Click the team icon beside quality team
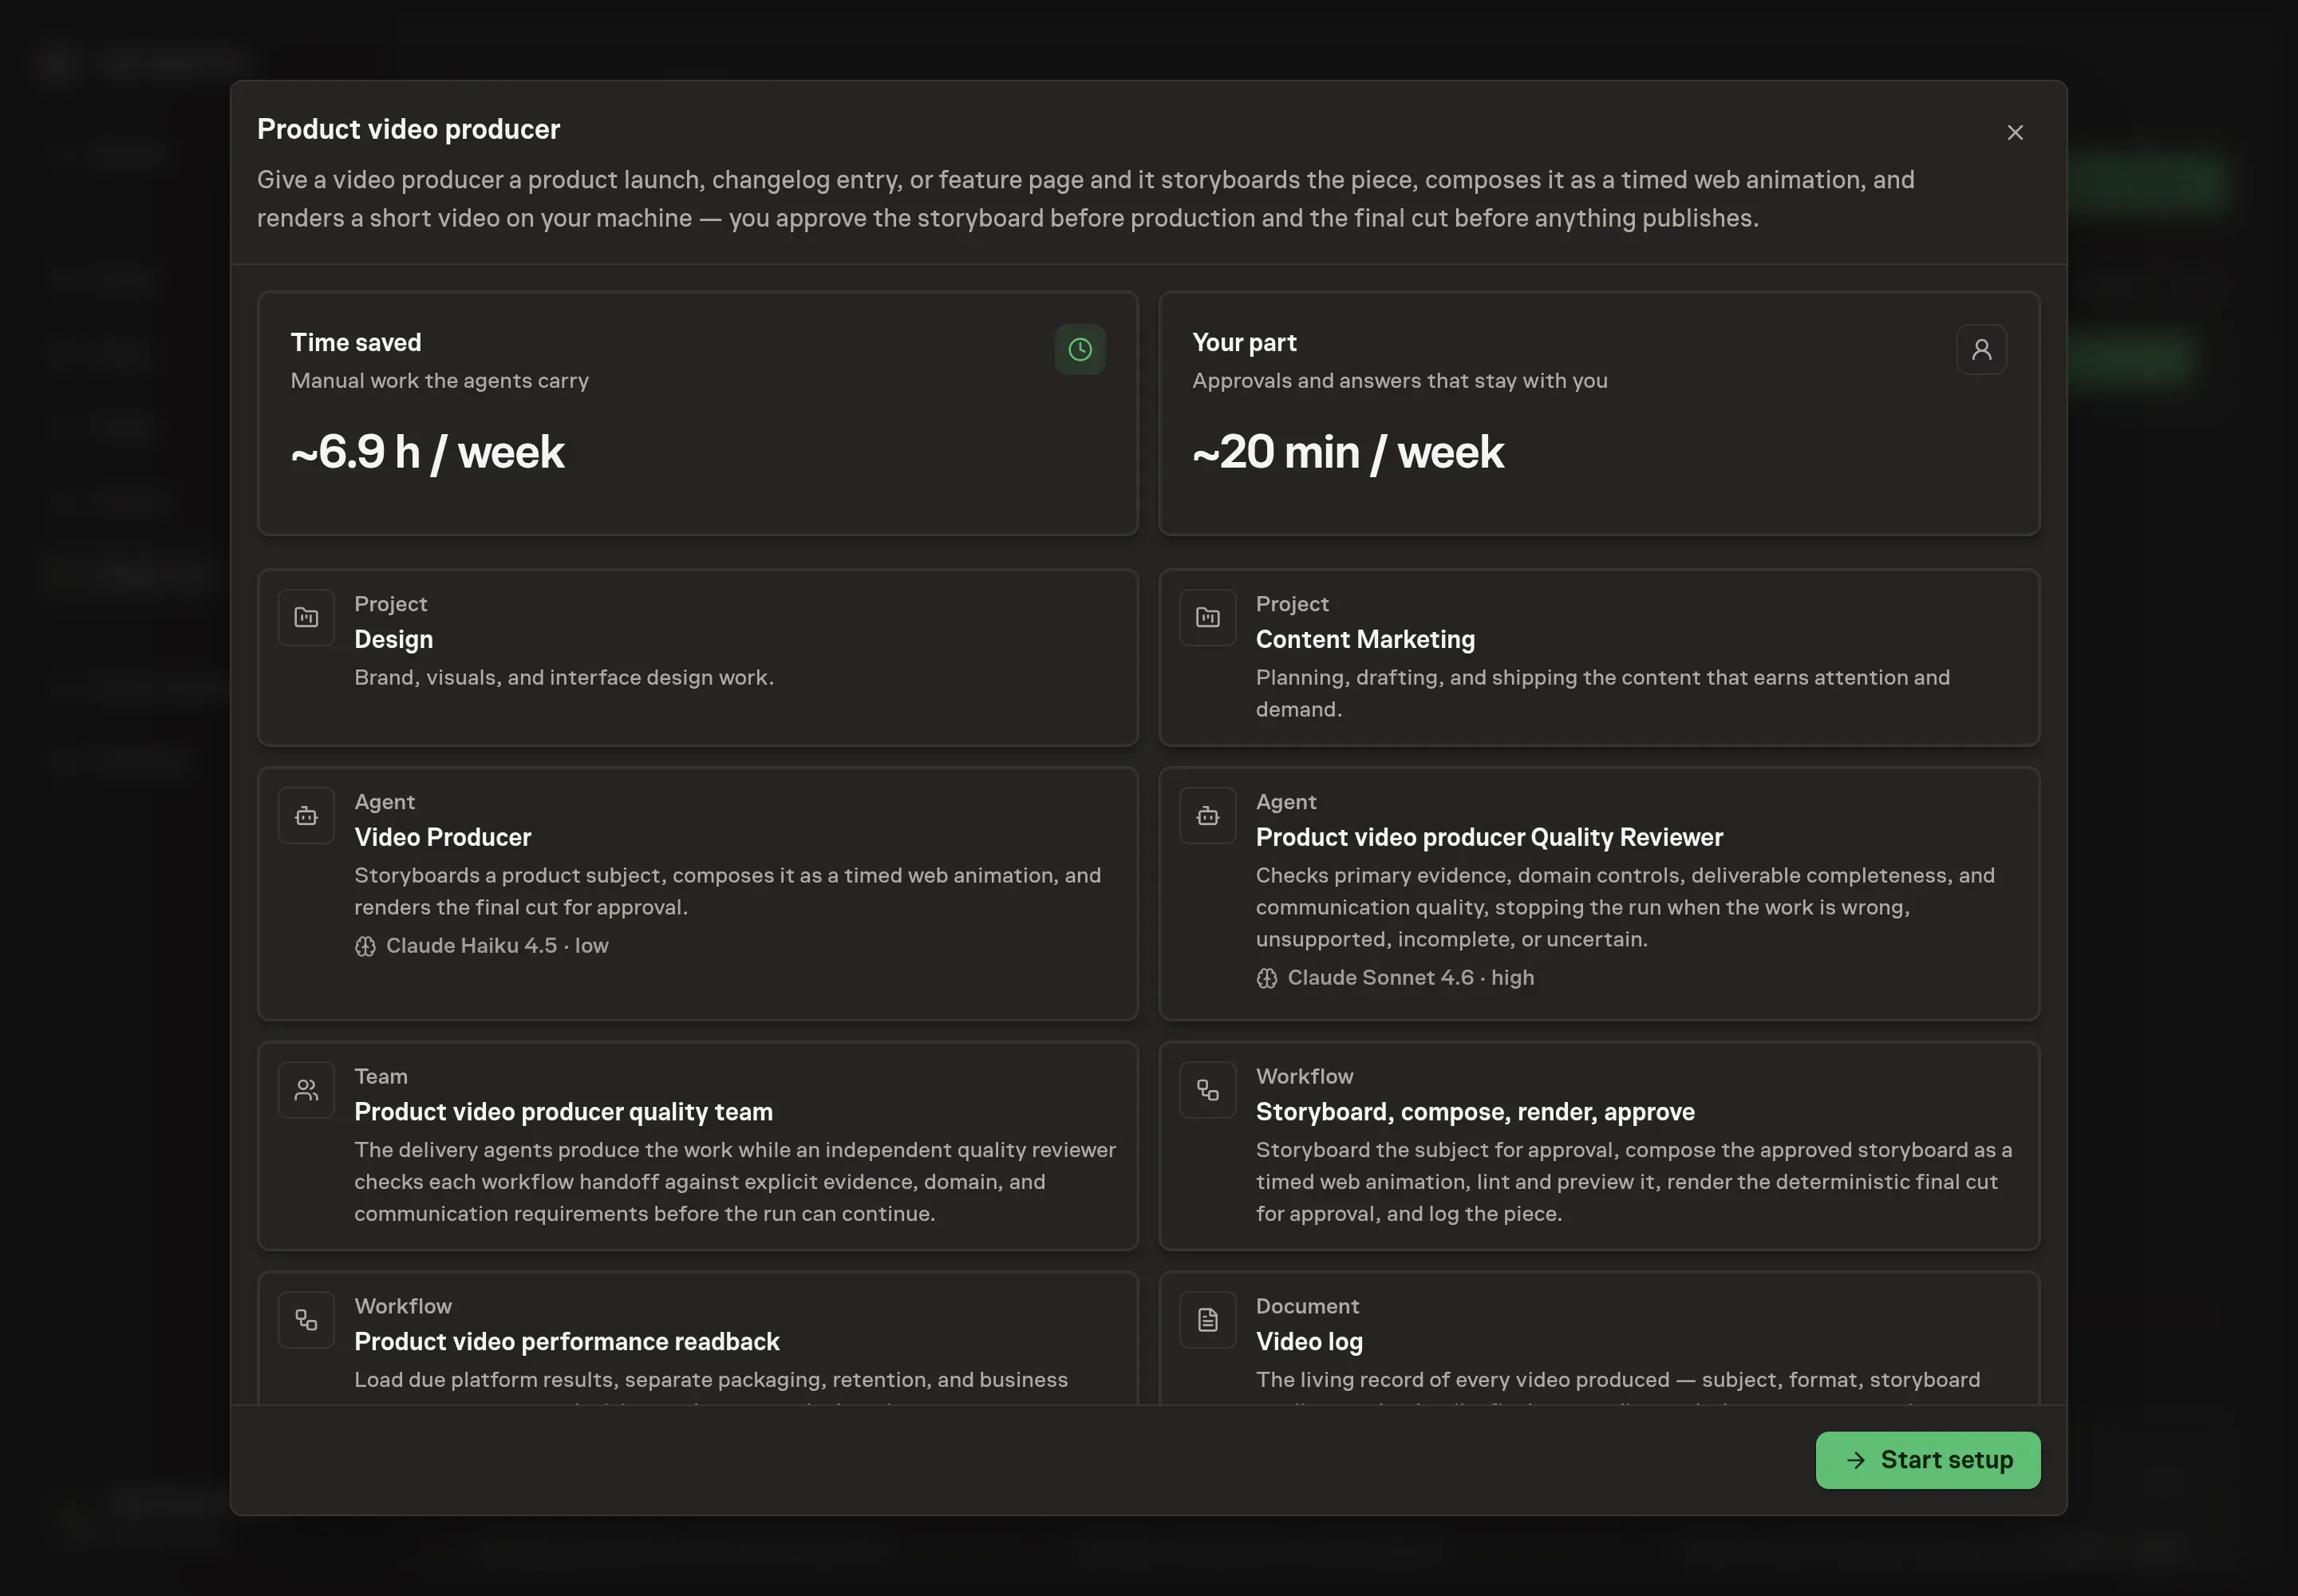 click(306, 1090)
